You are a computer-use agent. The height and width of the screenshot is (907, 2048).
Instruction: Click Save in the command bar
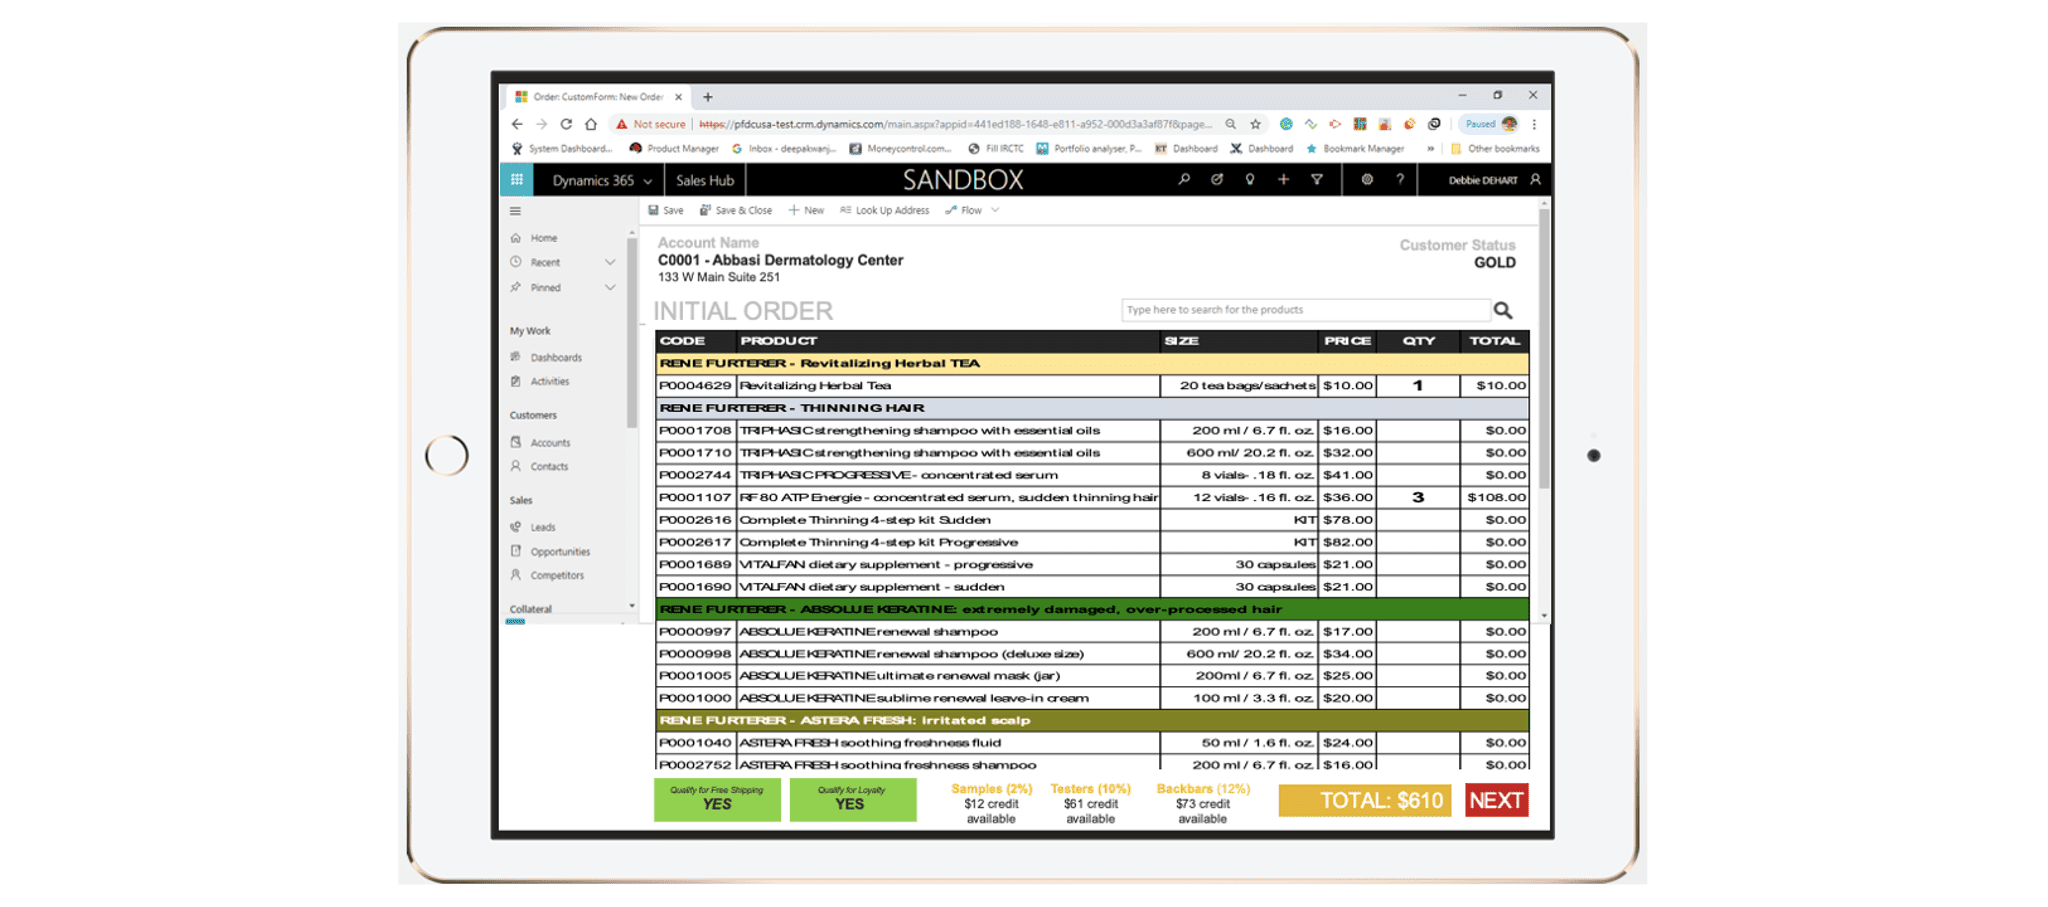click(666, 210)
